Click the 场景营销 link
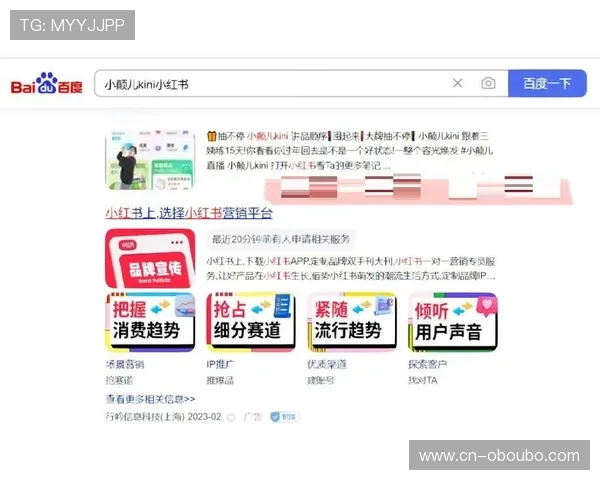The height and width of the screenshot is (480, 600). pyautogui.click(x=125, y=364)
